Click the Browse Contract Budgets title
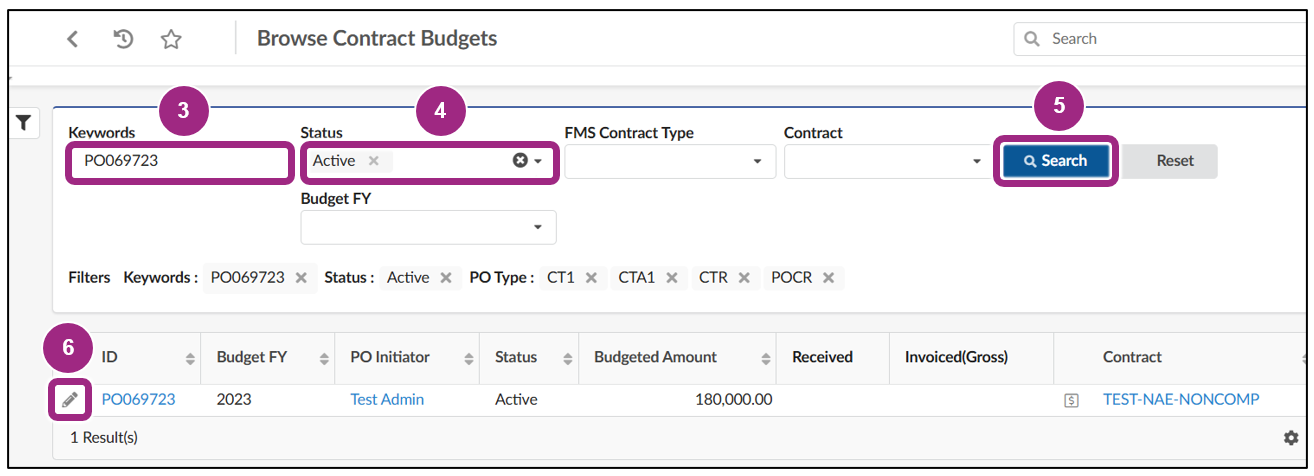 (x=377, y=39)
